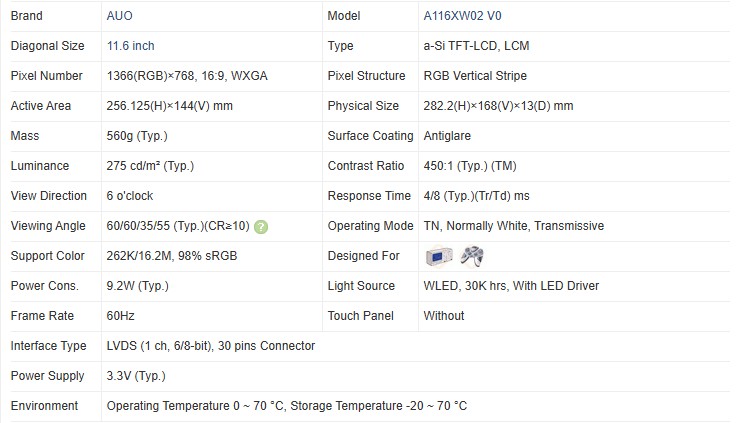Screen dimensions: 738x423
Task: Click the game controller Designed For icon
Action: 471,256
